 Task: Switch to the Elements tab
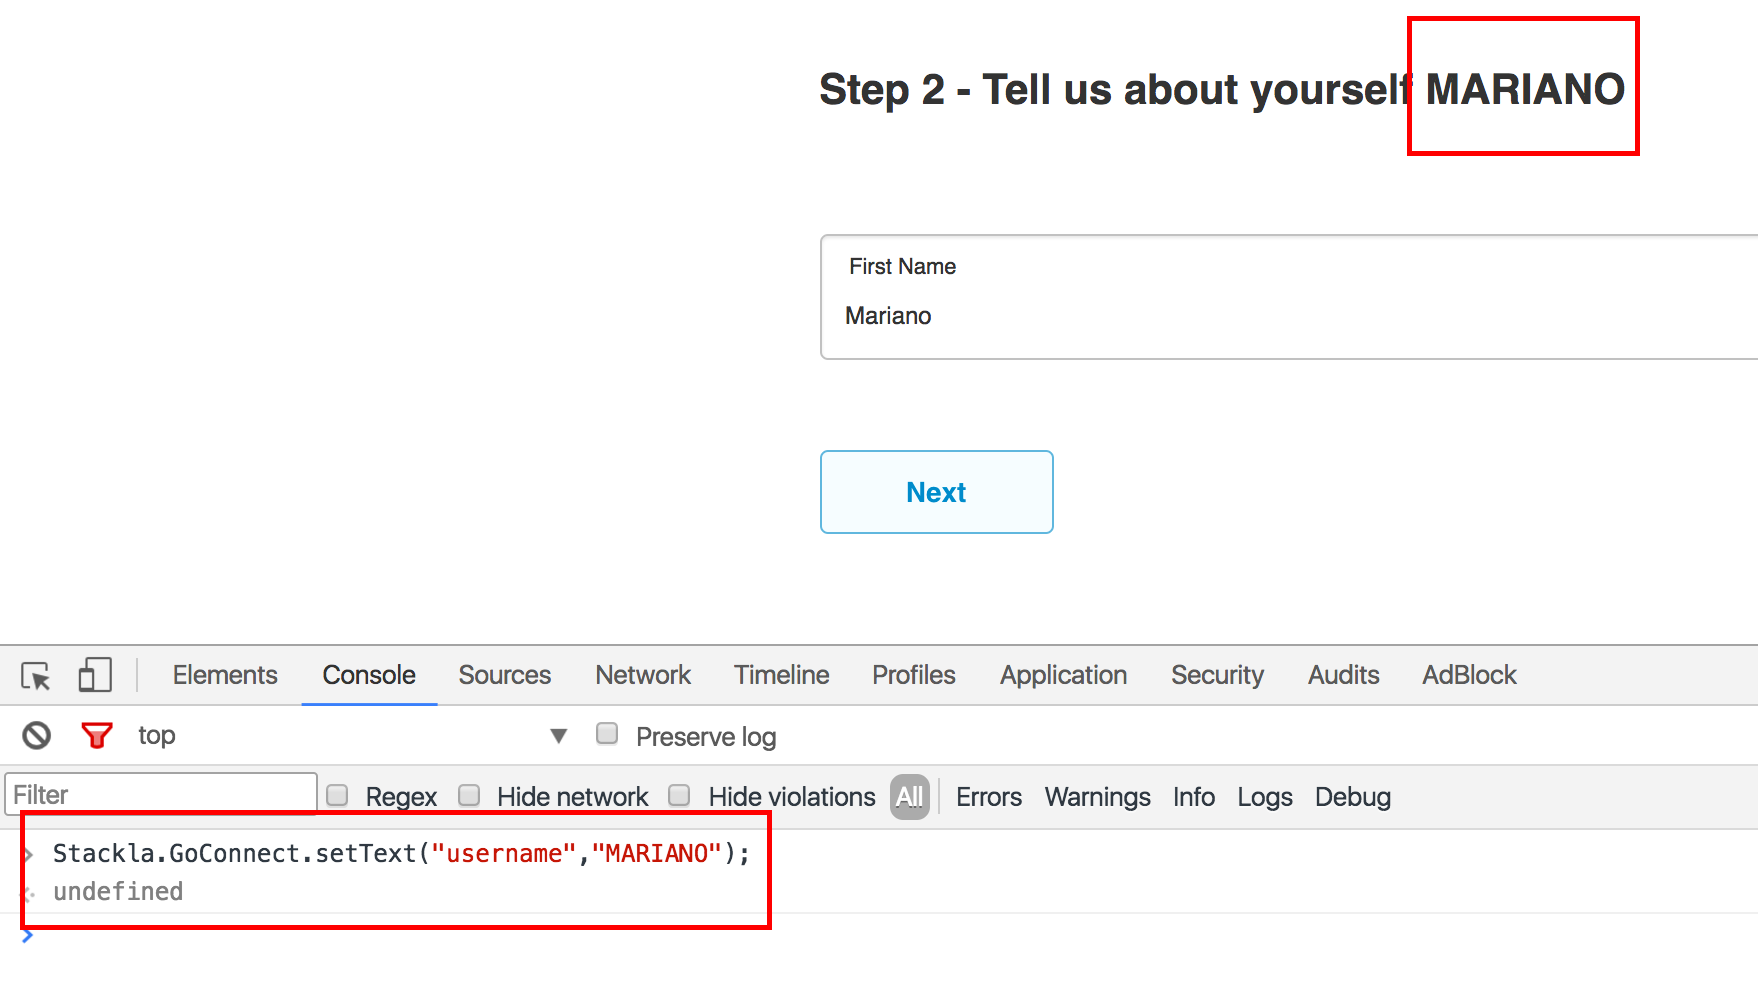point(225,675)
